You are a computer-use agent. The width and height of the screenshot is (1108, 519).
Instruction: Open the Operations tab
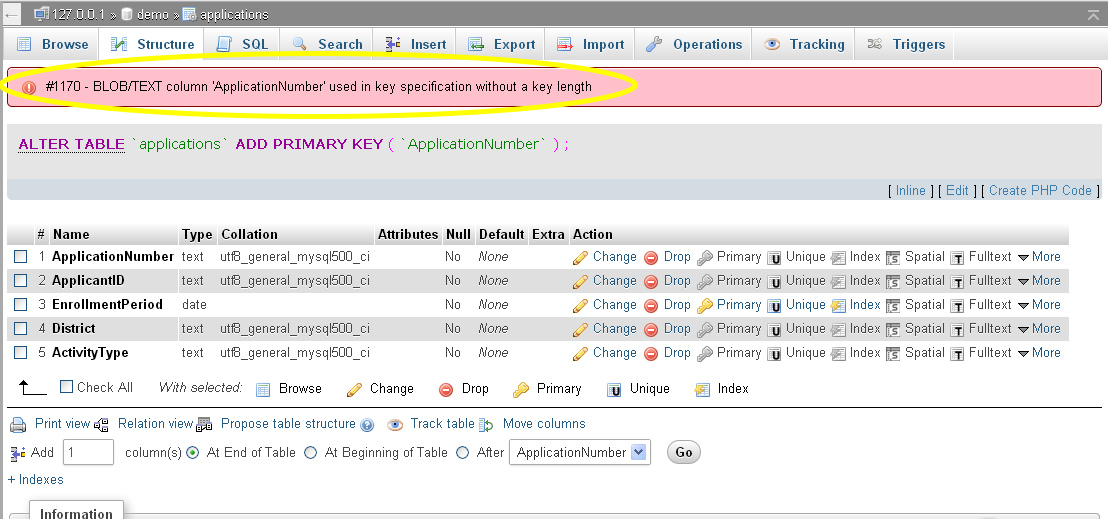(693, 44)
